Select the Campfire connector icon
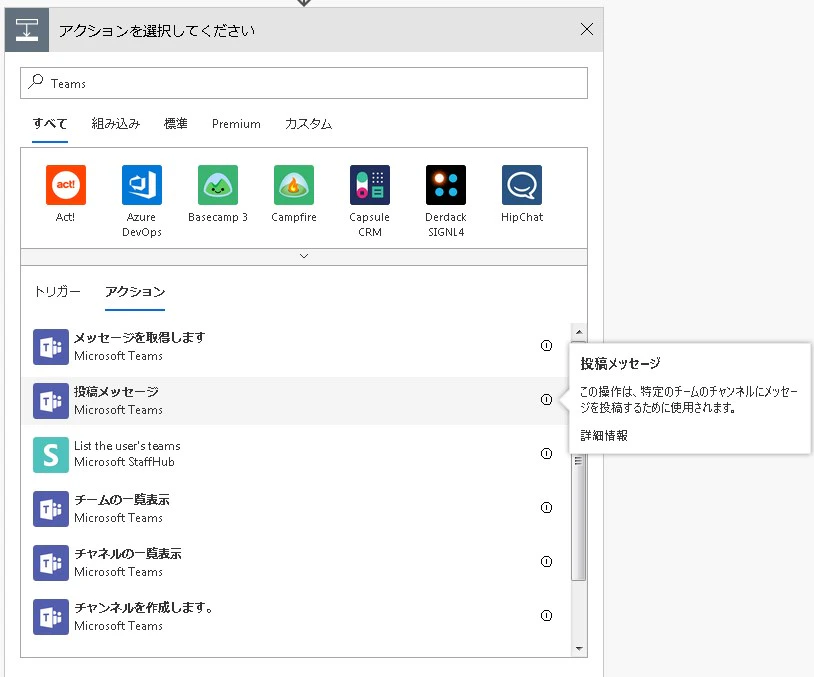814x677 pixels. pyautogui.click(x=294, y=185)
